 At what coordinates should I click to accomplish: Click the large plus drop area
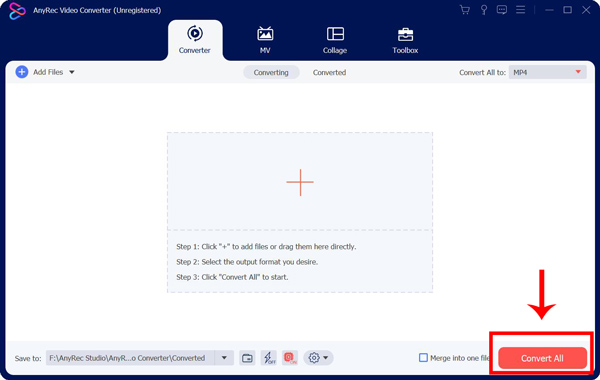[x=300, y=182]
